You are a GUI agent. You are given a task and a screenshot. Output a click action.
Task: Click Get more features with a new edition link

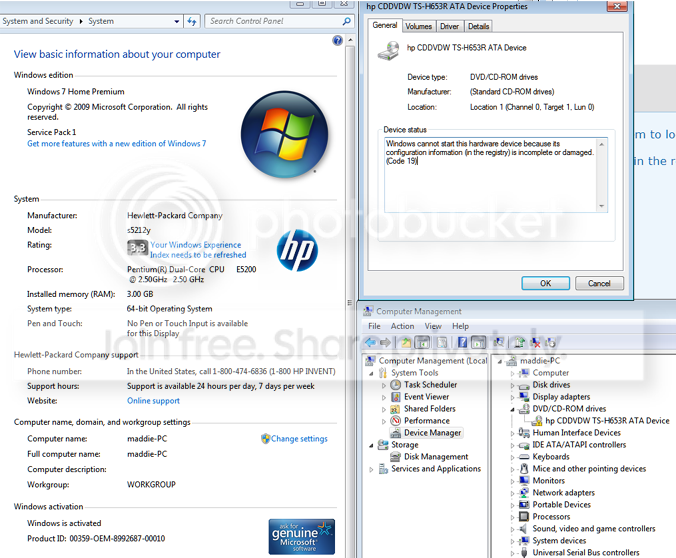[116, 144]
